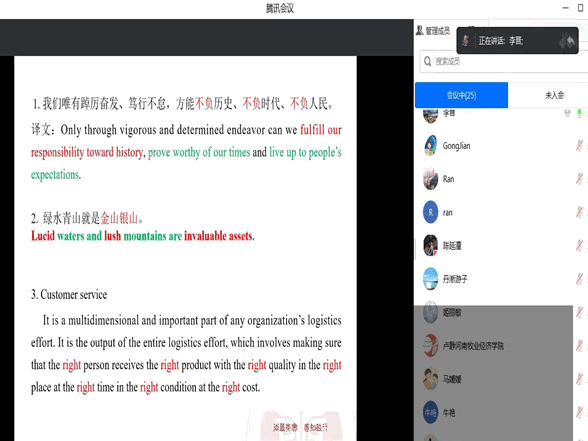Click the magnifier icon in member search
The width and height of the screenshot is (588, 441).
pos(427,61)
